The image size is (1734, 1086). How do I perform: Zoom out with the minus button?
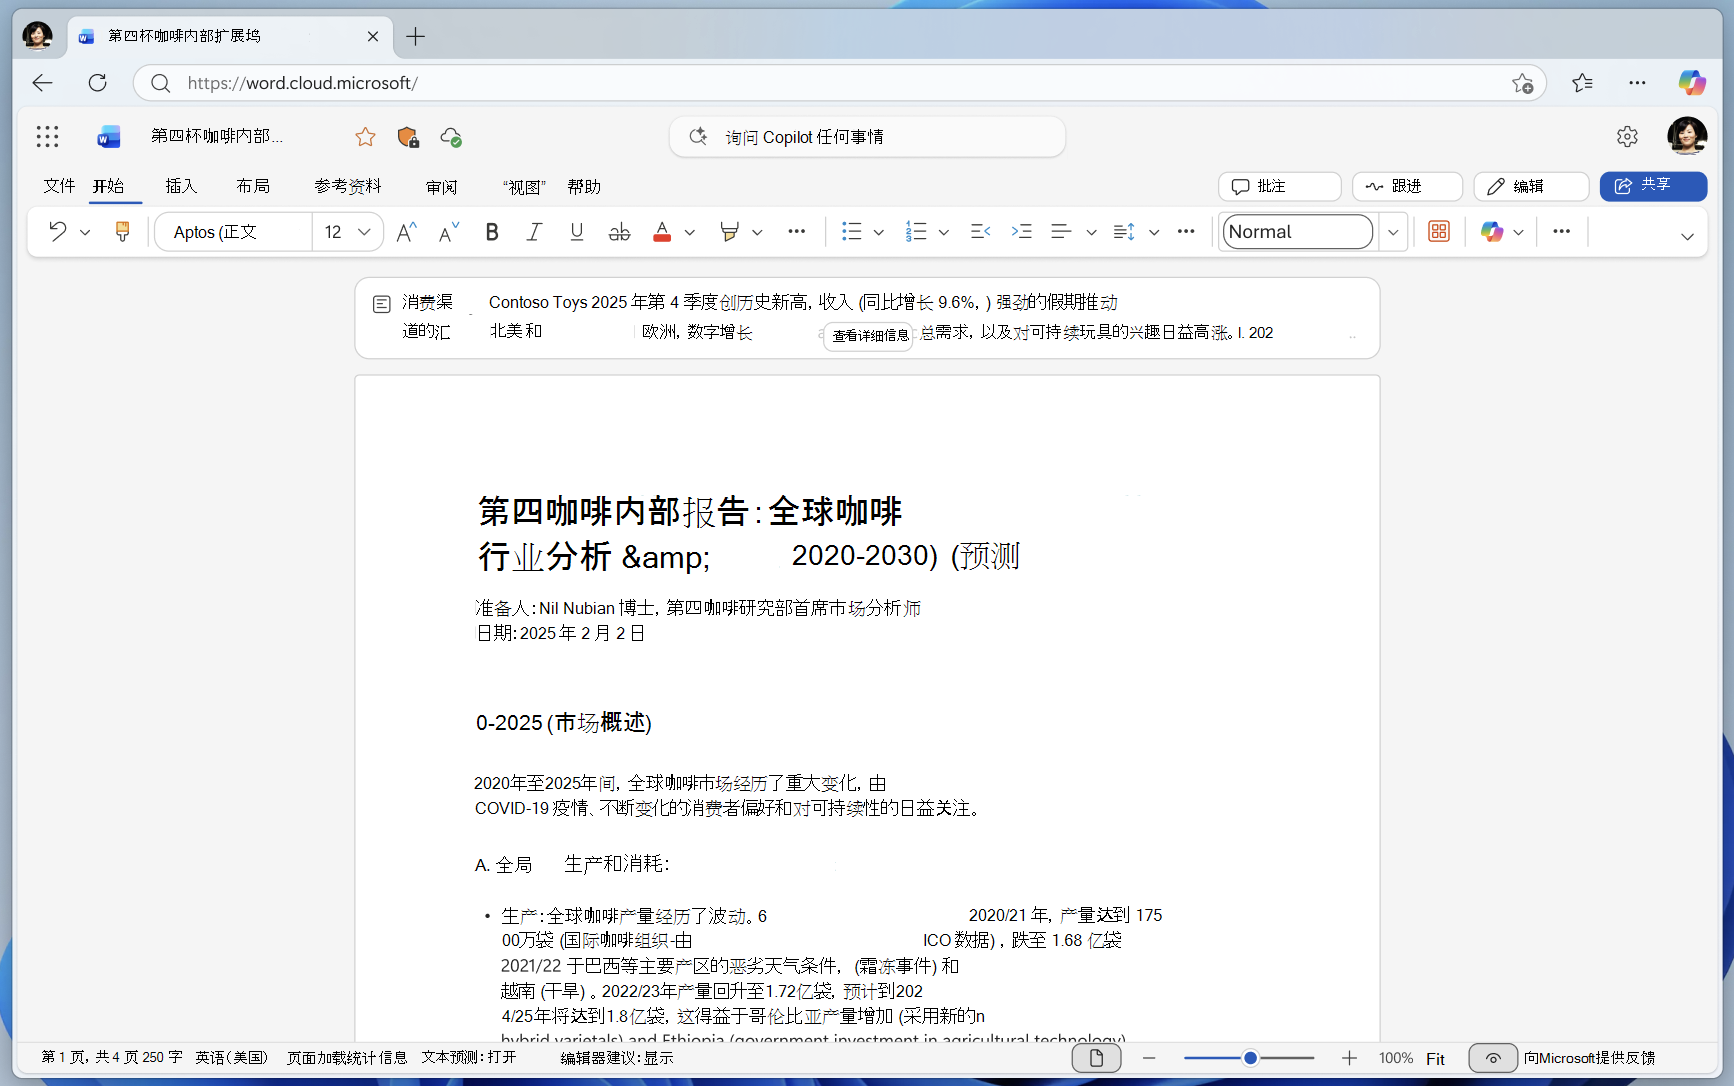point(1149,1058)
